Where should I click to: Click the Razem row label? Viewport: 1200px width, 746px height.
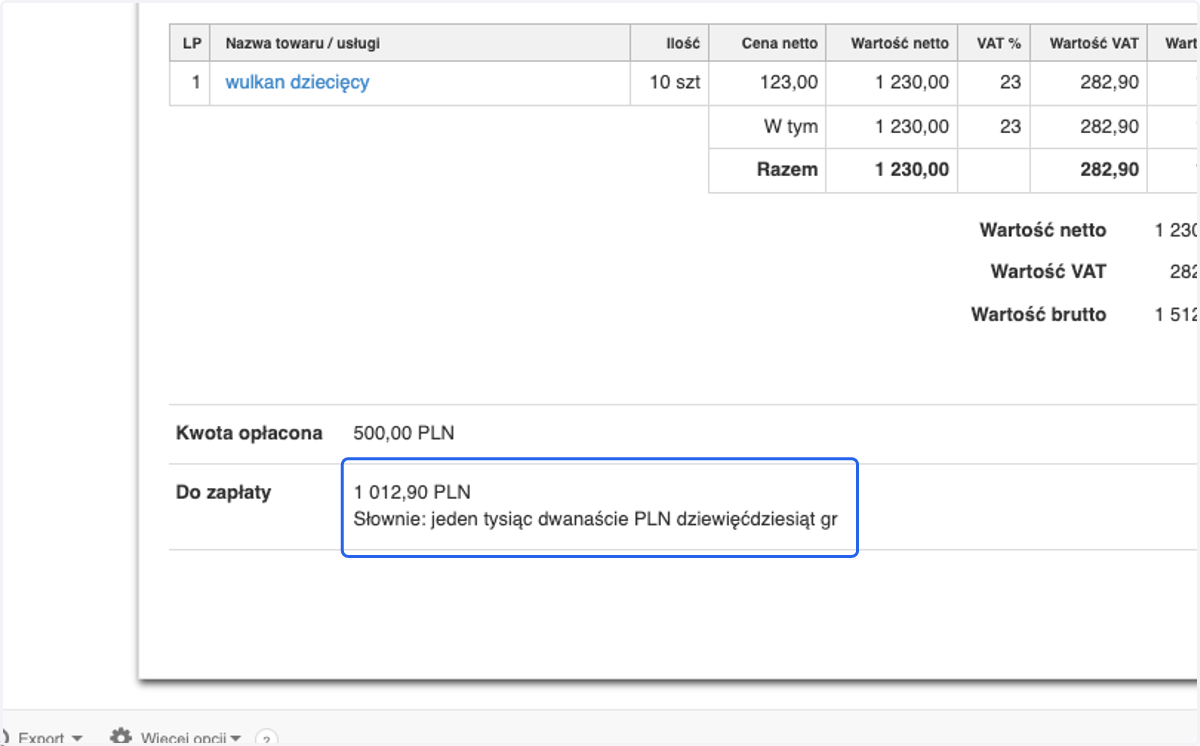[787, 170]
